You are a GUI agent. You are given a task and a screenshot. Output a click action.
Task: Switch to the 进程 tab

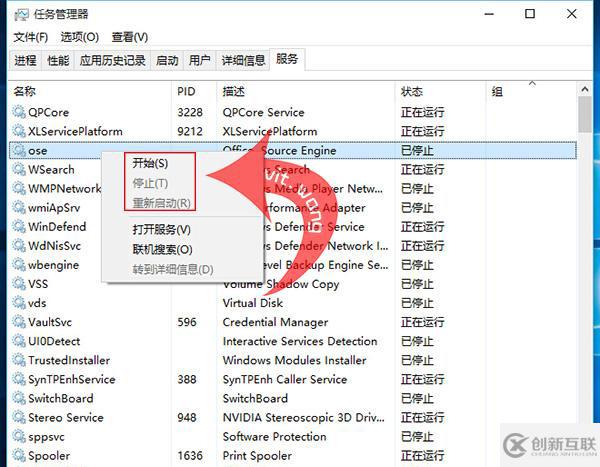(25, 60)
